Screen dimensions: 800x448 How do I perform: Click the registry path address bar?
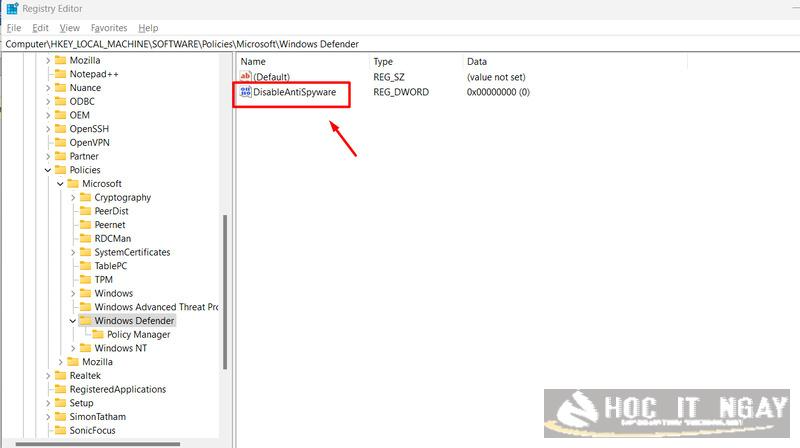pos(400,44)
